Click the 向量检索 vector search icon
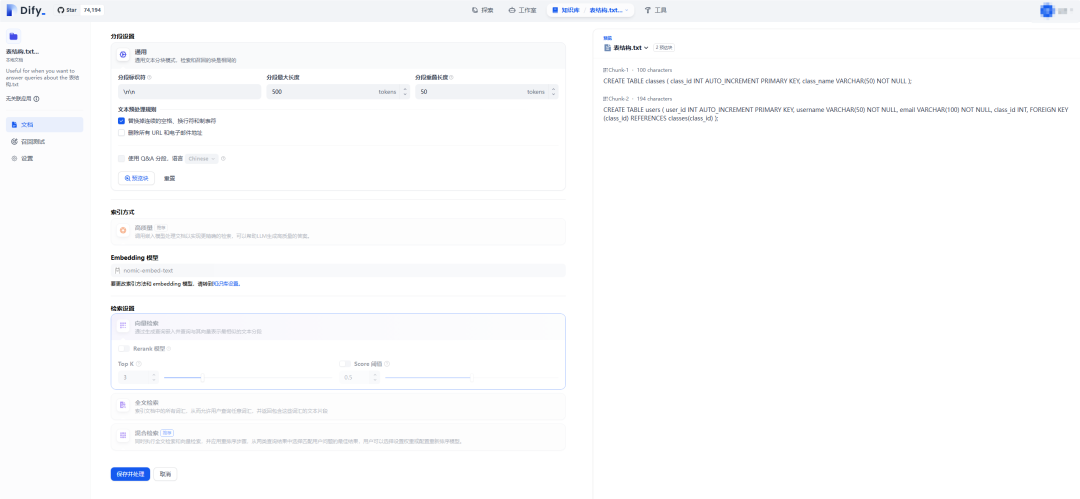The height and width of the screenshot is (499, 1080). (123, 325)
